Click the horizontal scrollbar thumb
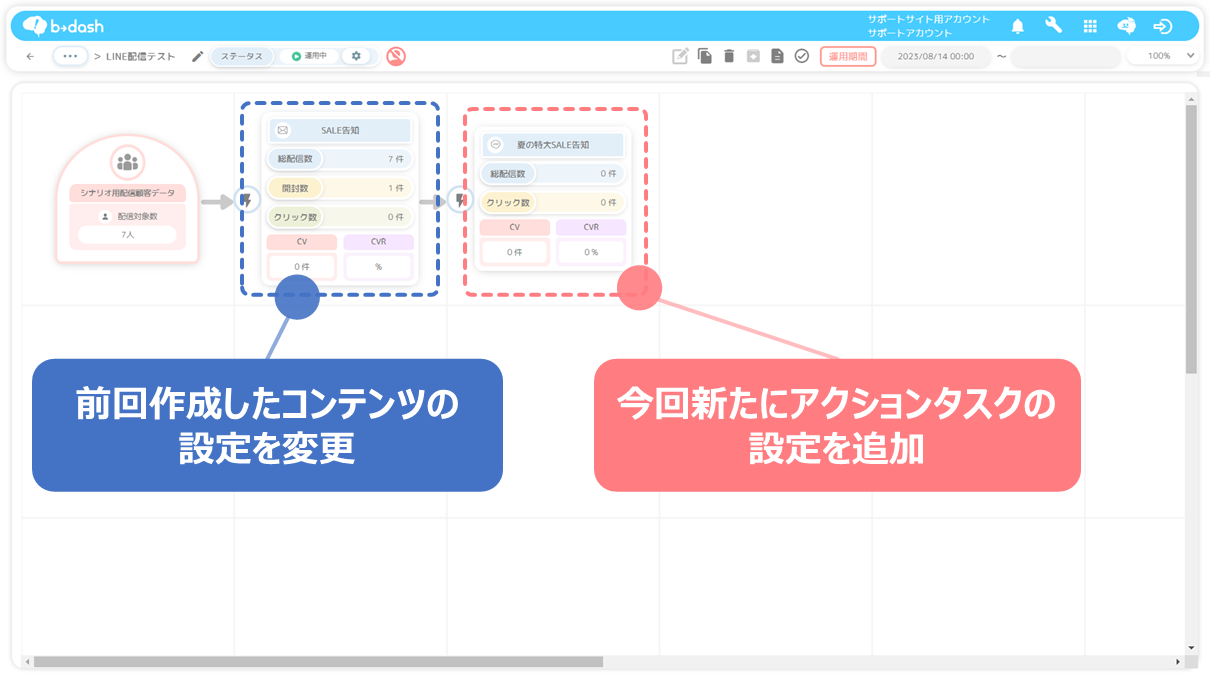 (319, 662)
